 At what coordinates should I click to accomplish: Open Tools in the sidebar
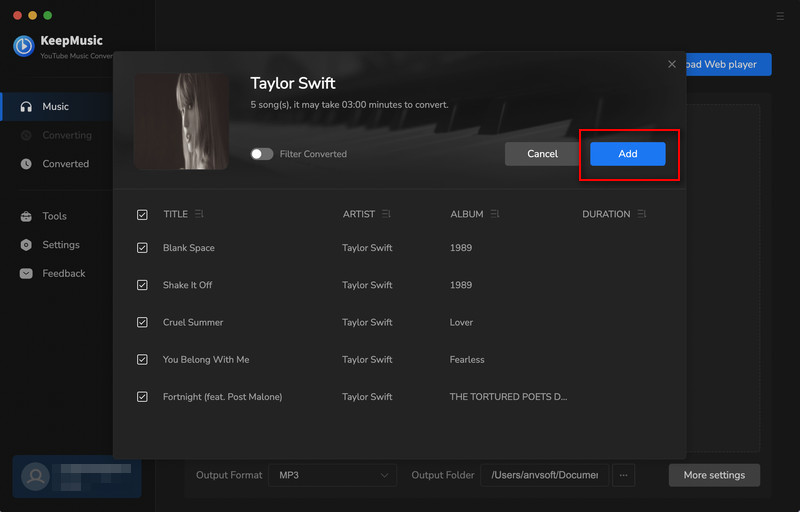[56, 216]
